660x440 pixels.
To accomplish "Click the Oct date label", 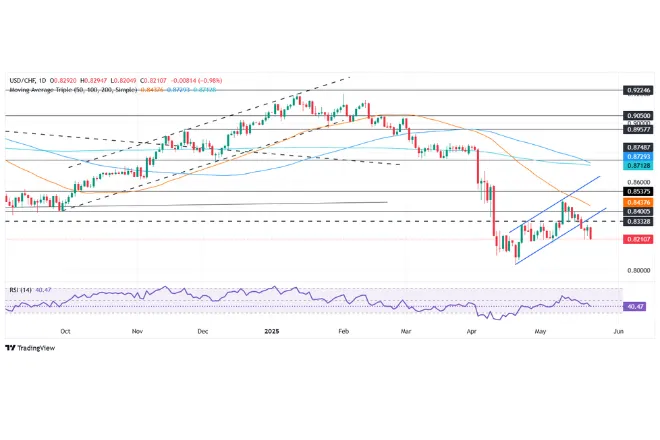I will 65,331.
